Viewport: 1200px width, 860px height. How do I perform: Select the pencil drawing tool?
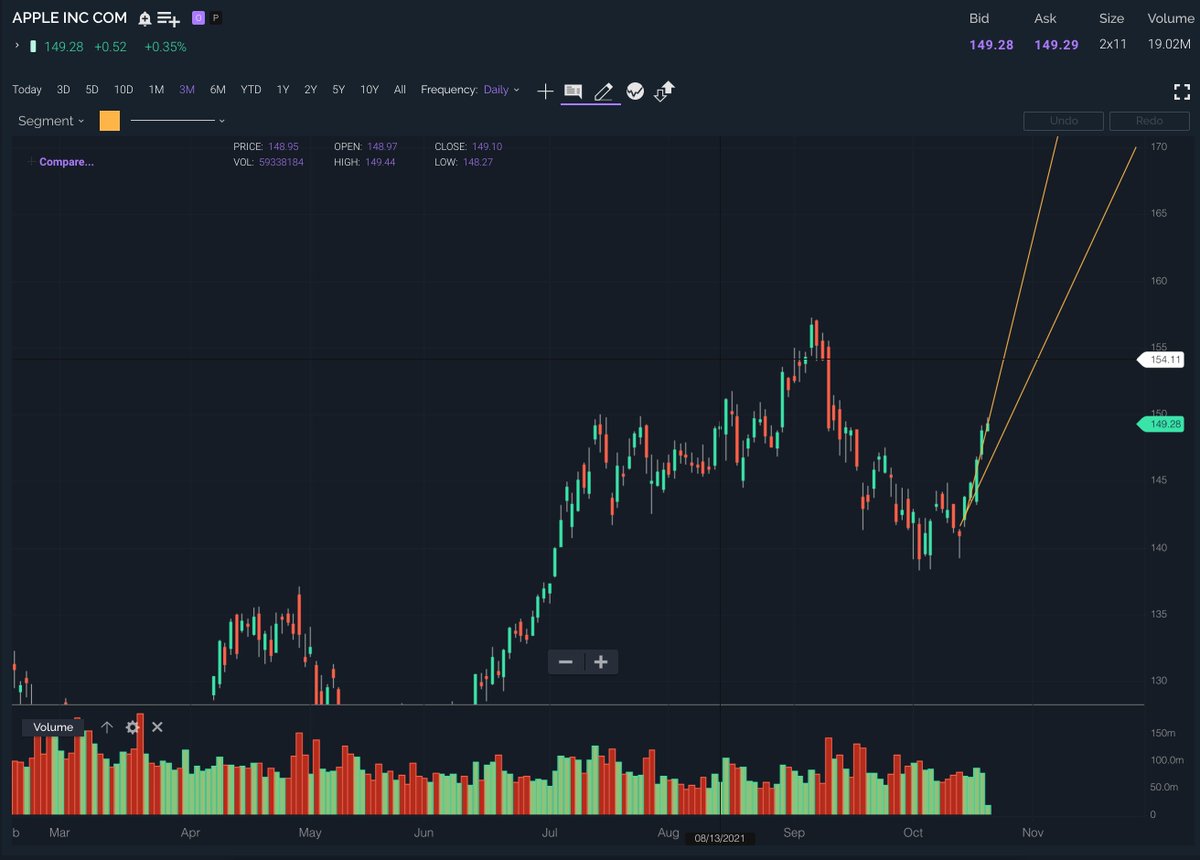[603, 91]
